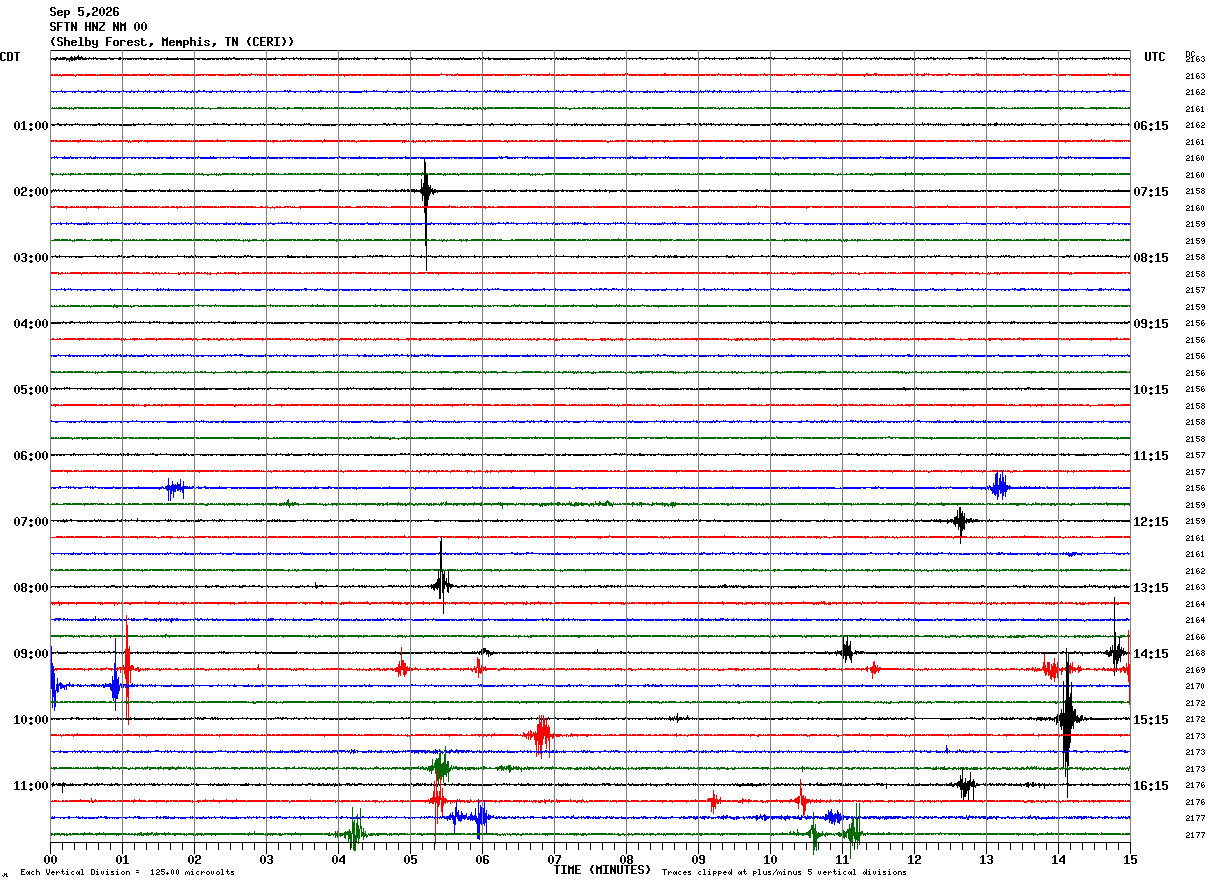
Task: Click the Sep 5,2026 date header
Action: (x=84, y=12)
